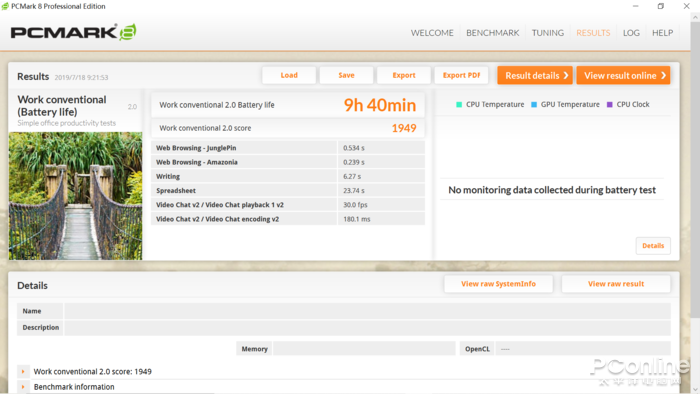The width and height of the screenshot is (700, 394).
Task: Switch to the BENCHMARK tab
Action: tap(492, 33)
